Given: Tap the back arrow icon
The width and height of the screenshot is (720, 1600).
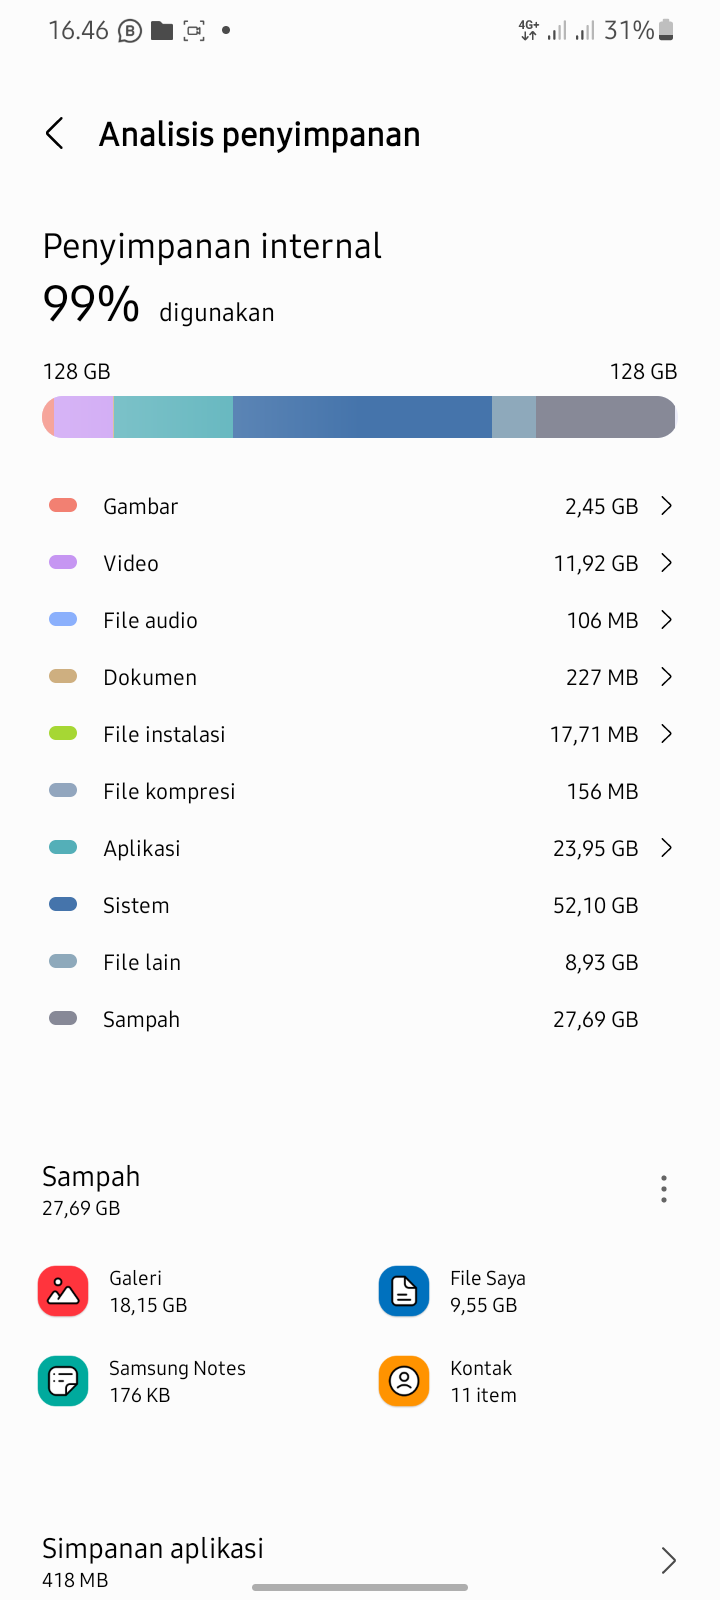Looking at the screenshot, I should coord(55,134).
